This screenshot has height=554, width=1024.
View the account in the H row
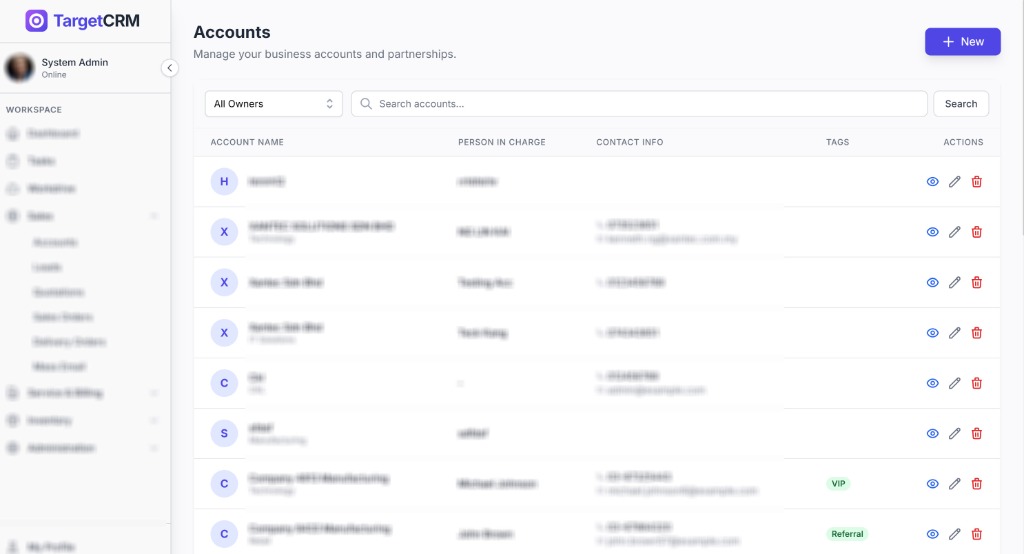(x=932, y=182)
